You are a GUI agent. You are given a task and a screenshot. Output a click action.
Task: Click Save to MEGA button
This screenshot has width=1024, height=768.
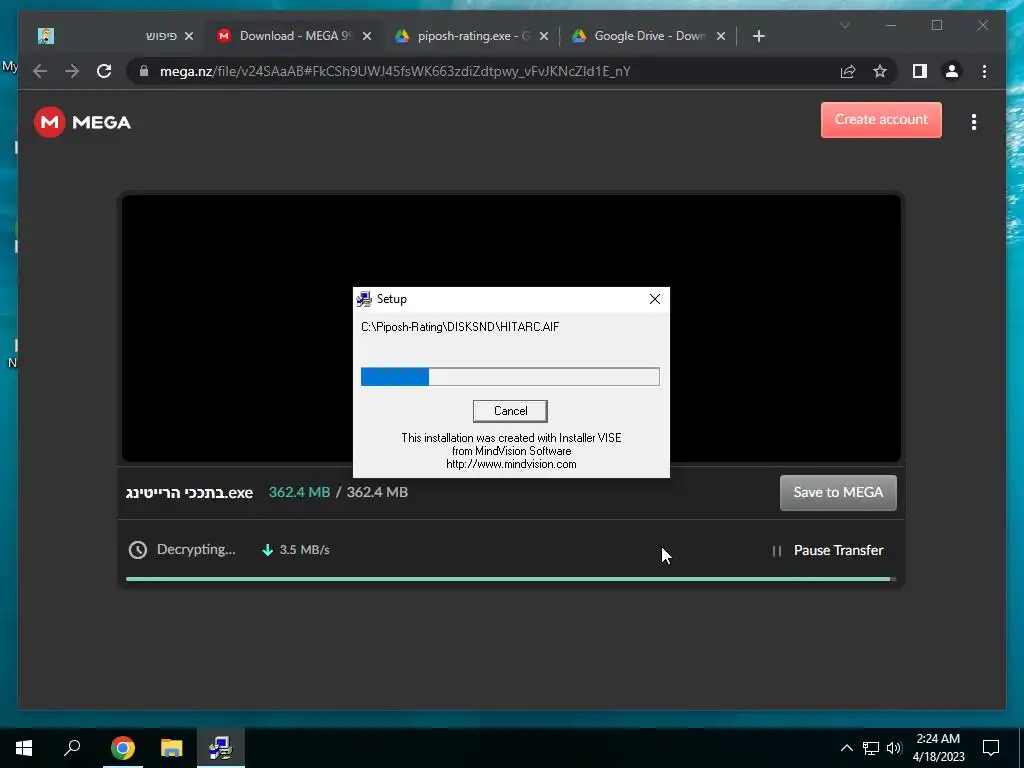pyautogui.click(x=838, y=492)
